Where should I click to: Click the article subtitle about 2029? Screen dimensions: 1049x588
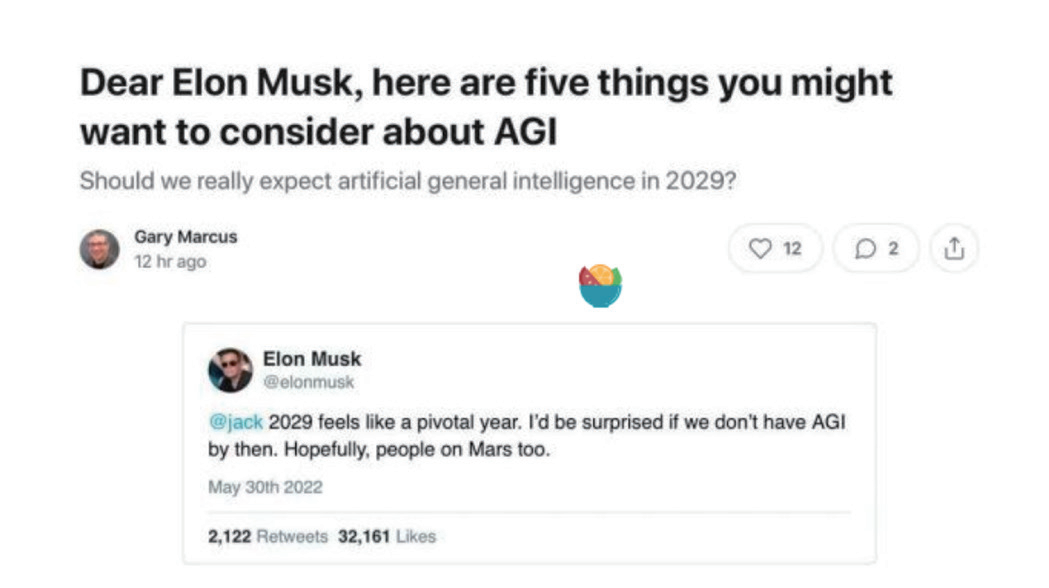click(x=408, y=182)
